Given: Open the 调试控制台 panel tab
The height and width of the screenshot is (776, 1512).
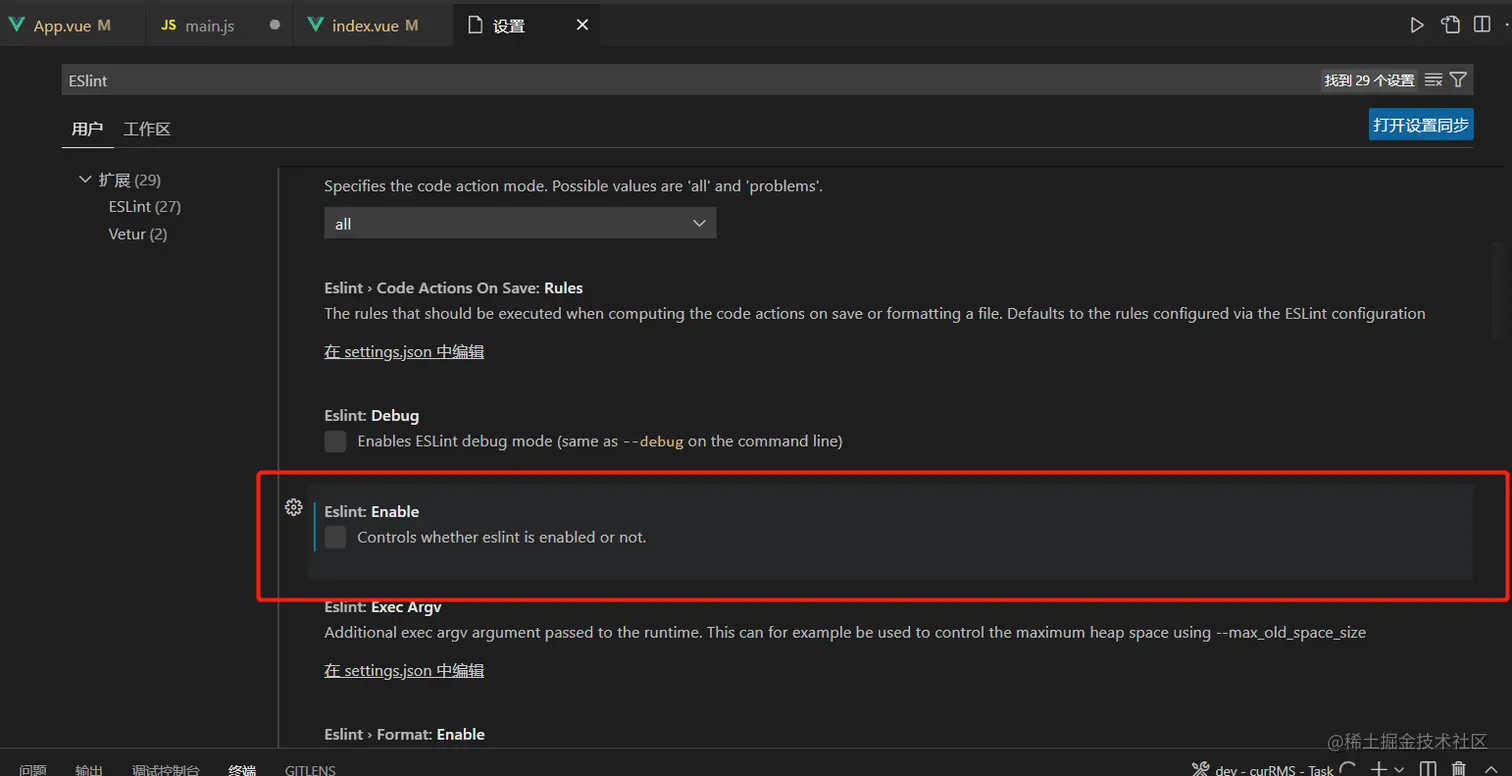Looking at the screenshot, I should [x=166, y=769].
